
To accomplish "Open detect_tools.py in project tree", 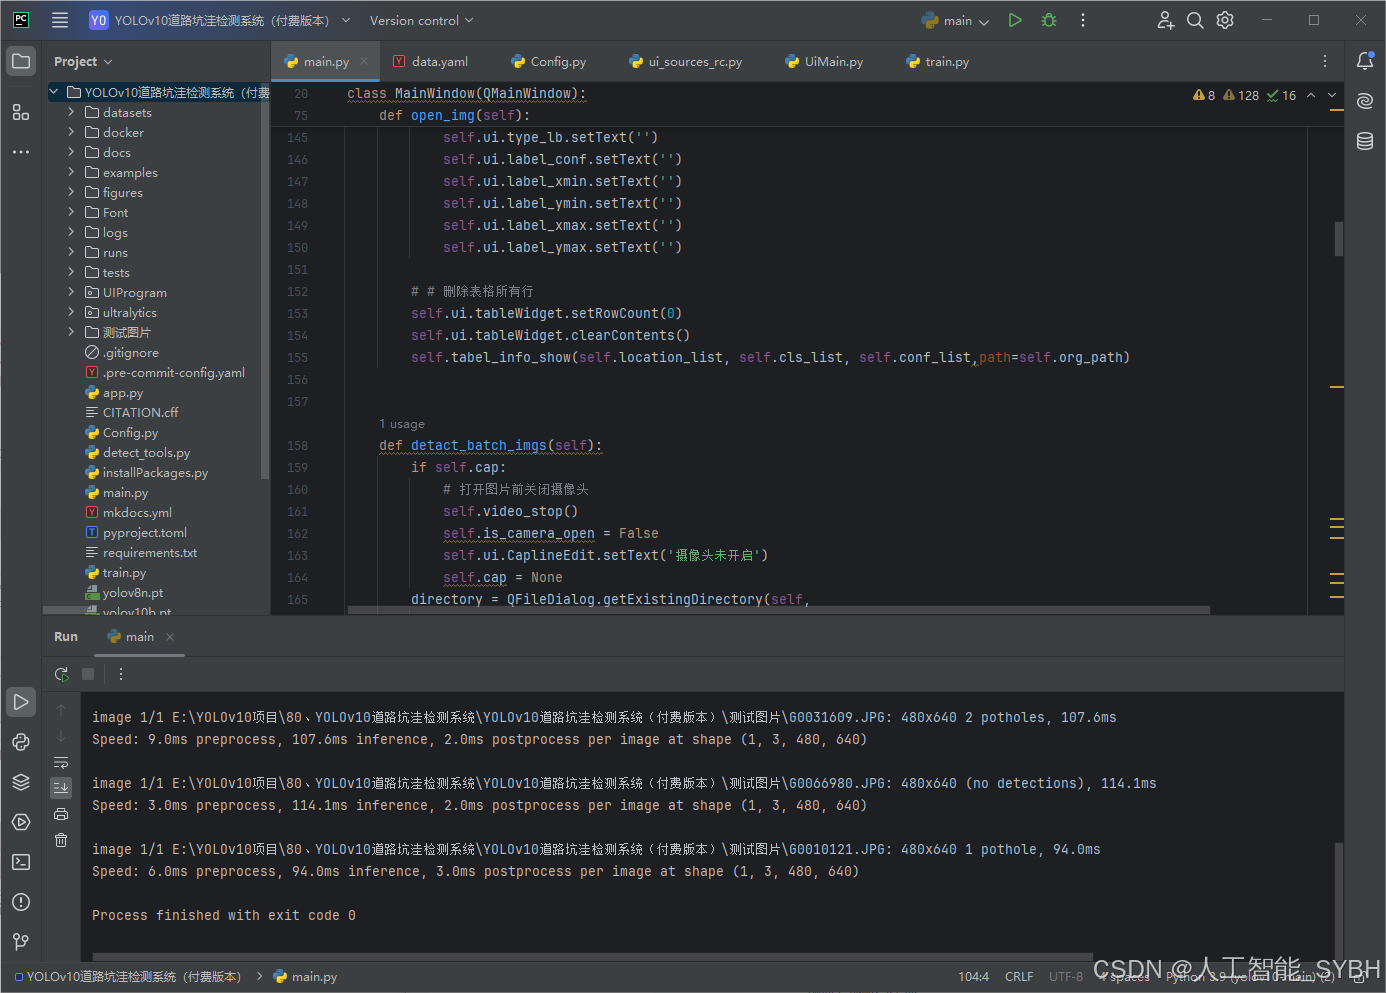I will pyautogui.click(x=146, y=452).
